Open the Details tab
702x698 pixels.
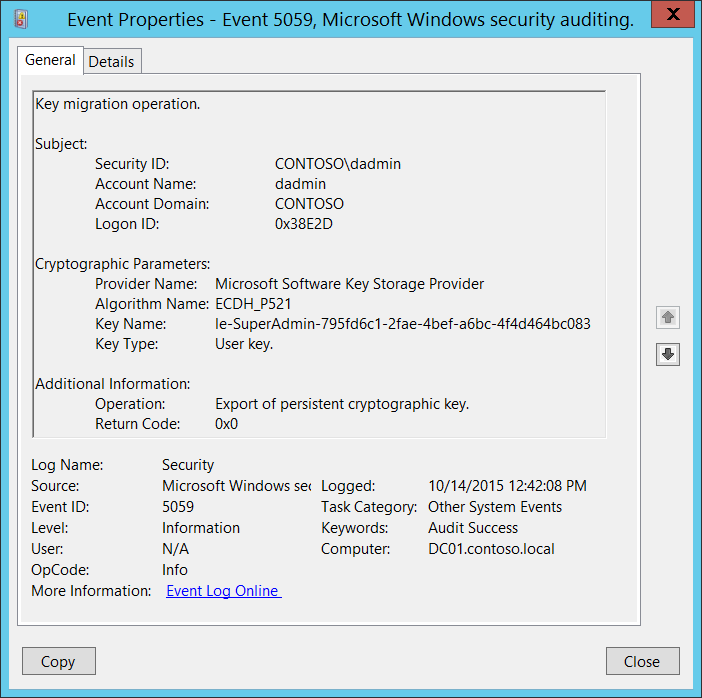111,61
